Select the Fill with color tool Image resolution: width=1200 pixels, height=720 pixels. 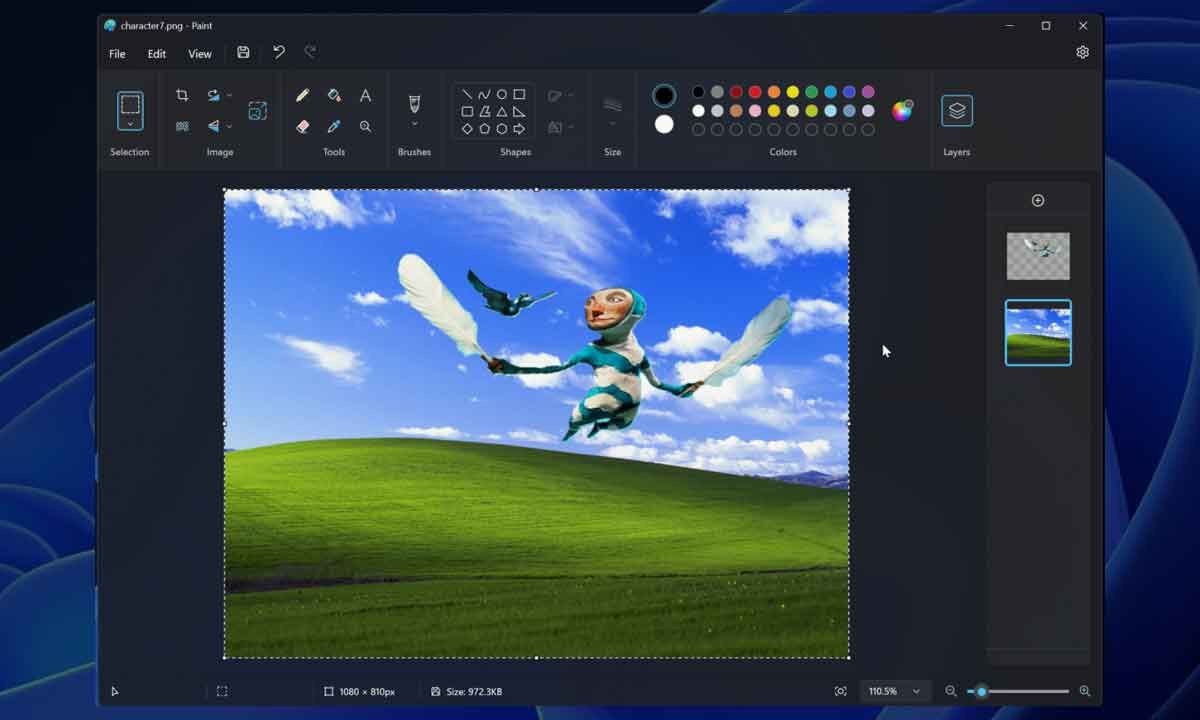pyautogui.click(x=334, y=95)
